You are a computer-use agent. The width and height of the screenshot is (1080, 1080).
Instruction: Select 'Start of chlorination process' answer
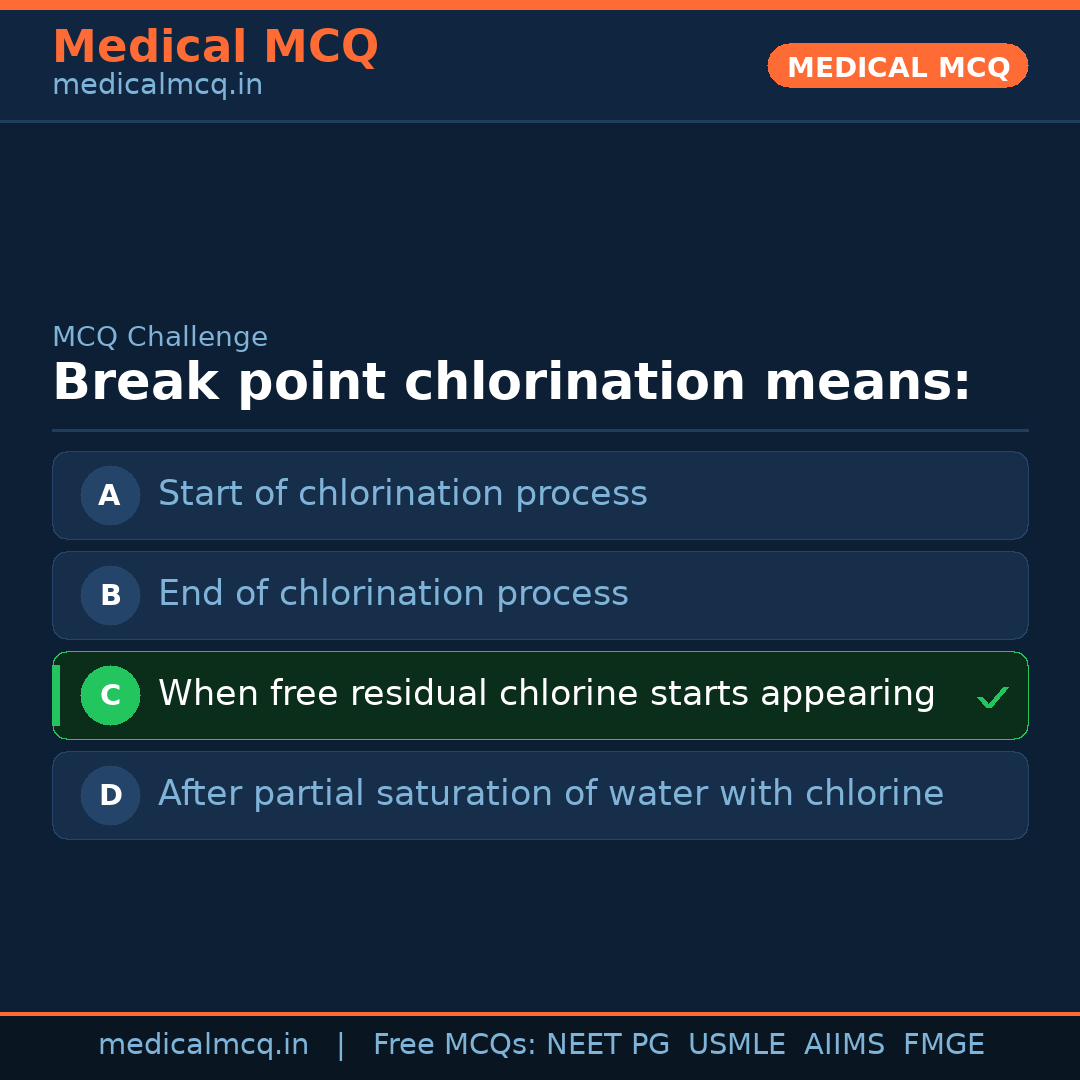click(x=402, y=494)
